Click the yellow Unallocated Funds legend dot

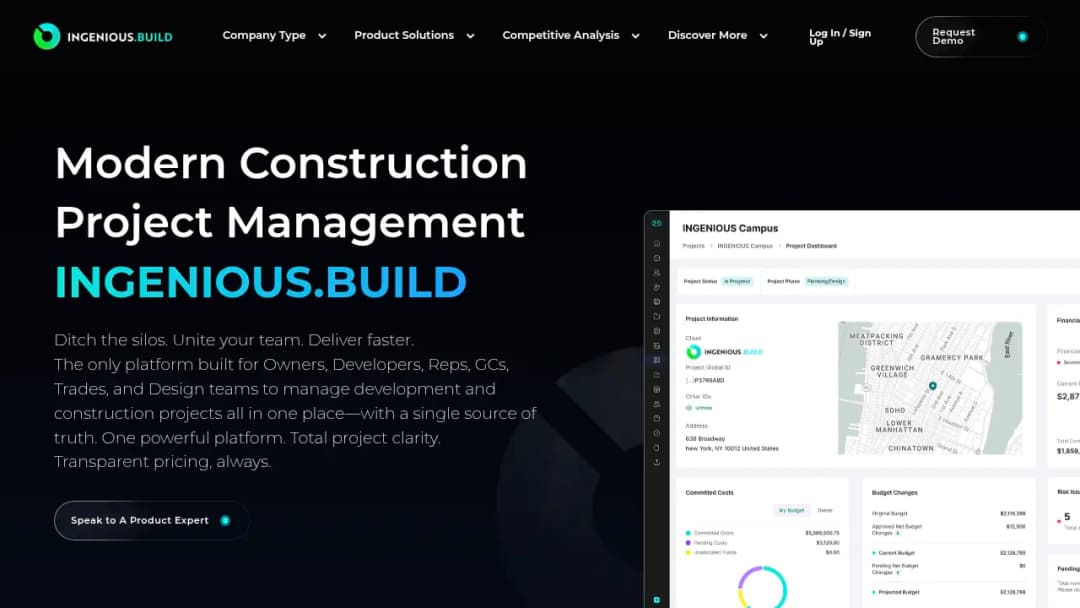pos(688,552)
